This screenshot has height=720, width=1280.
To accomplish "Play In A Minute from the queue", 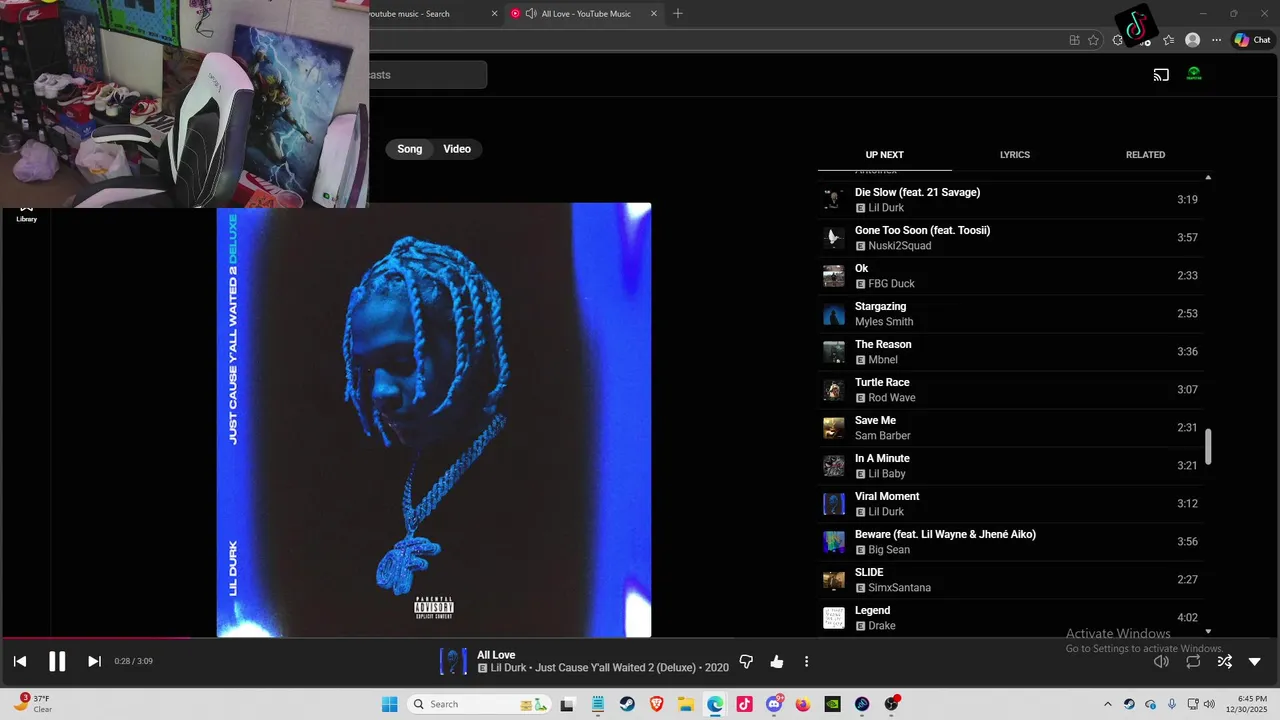I will 1010,466.
